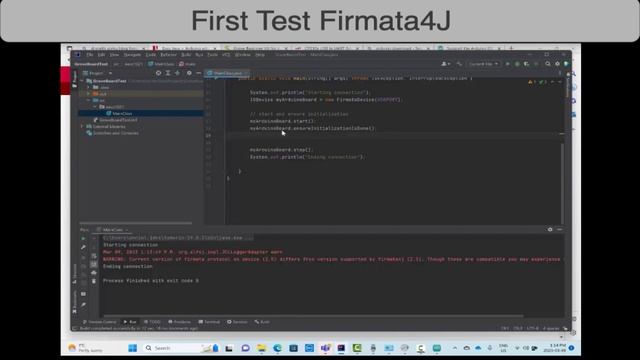640x360 pixels.
Task: Click the Build project hammer icon
Action: click(x=460, y=64)
